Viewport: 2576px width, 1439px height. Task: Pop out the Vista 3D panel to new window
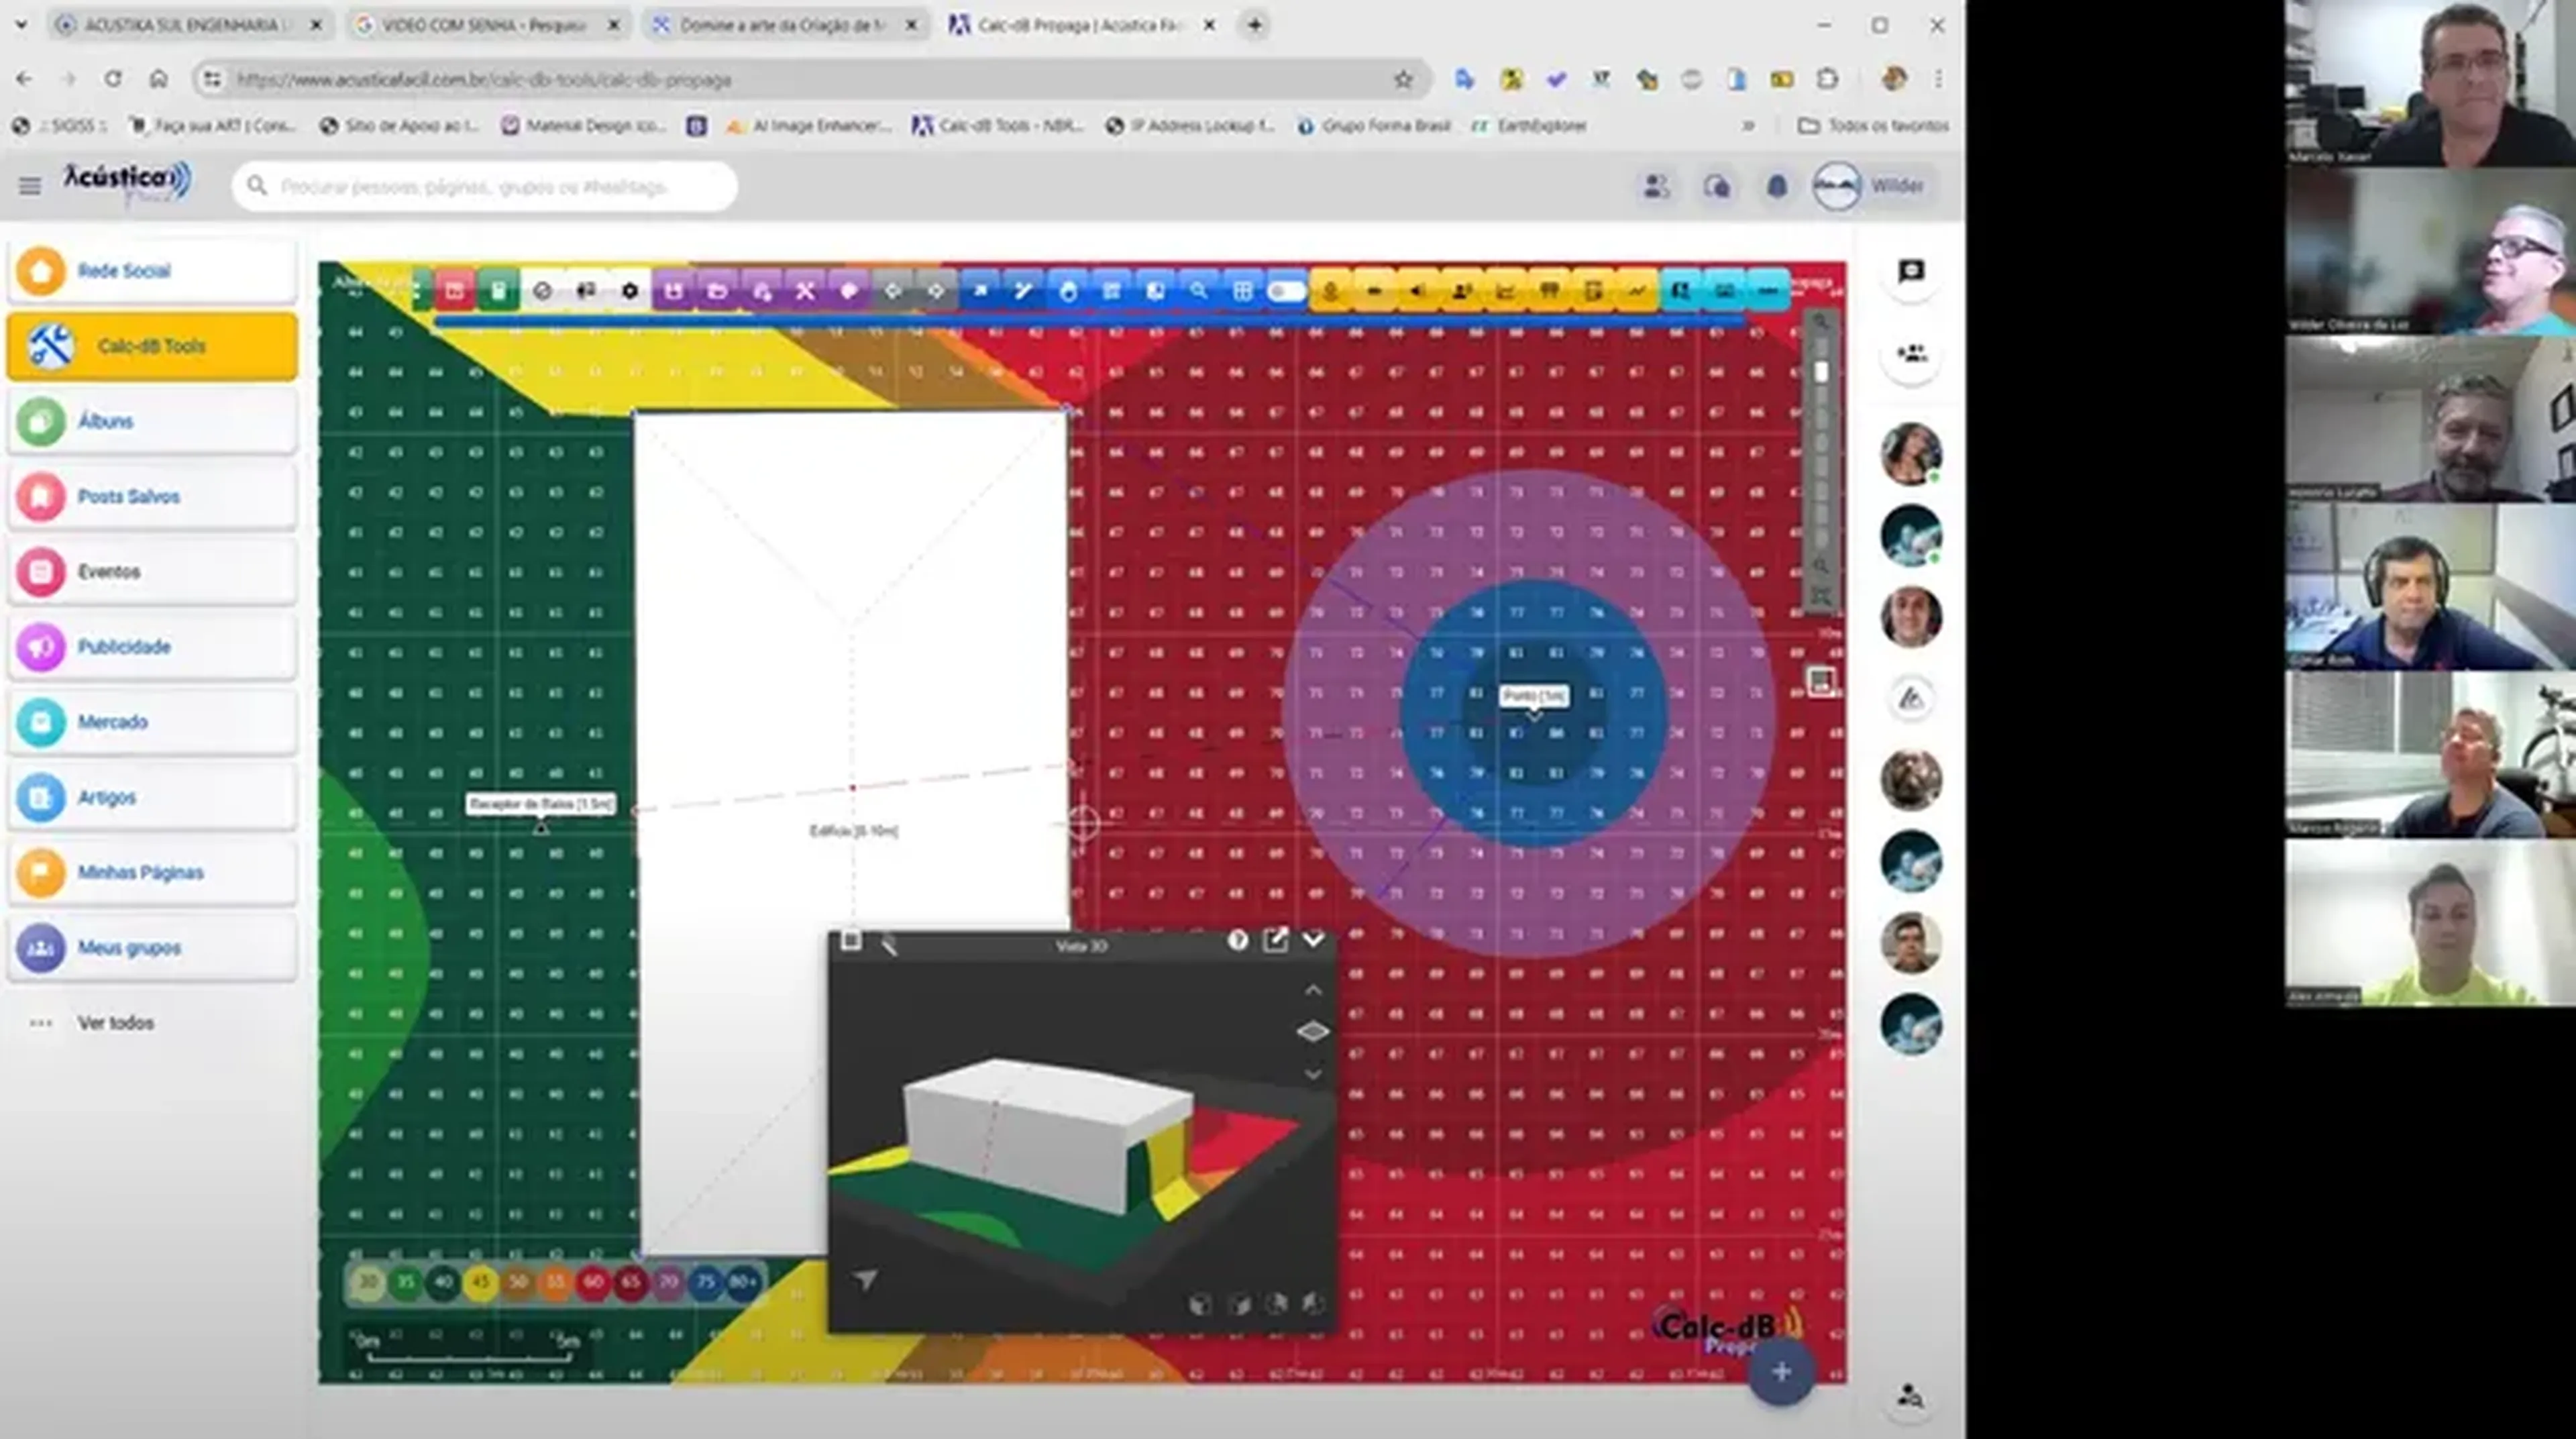1275,940
